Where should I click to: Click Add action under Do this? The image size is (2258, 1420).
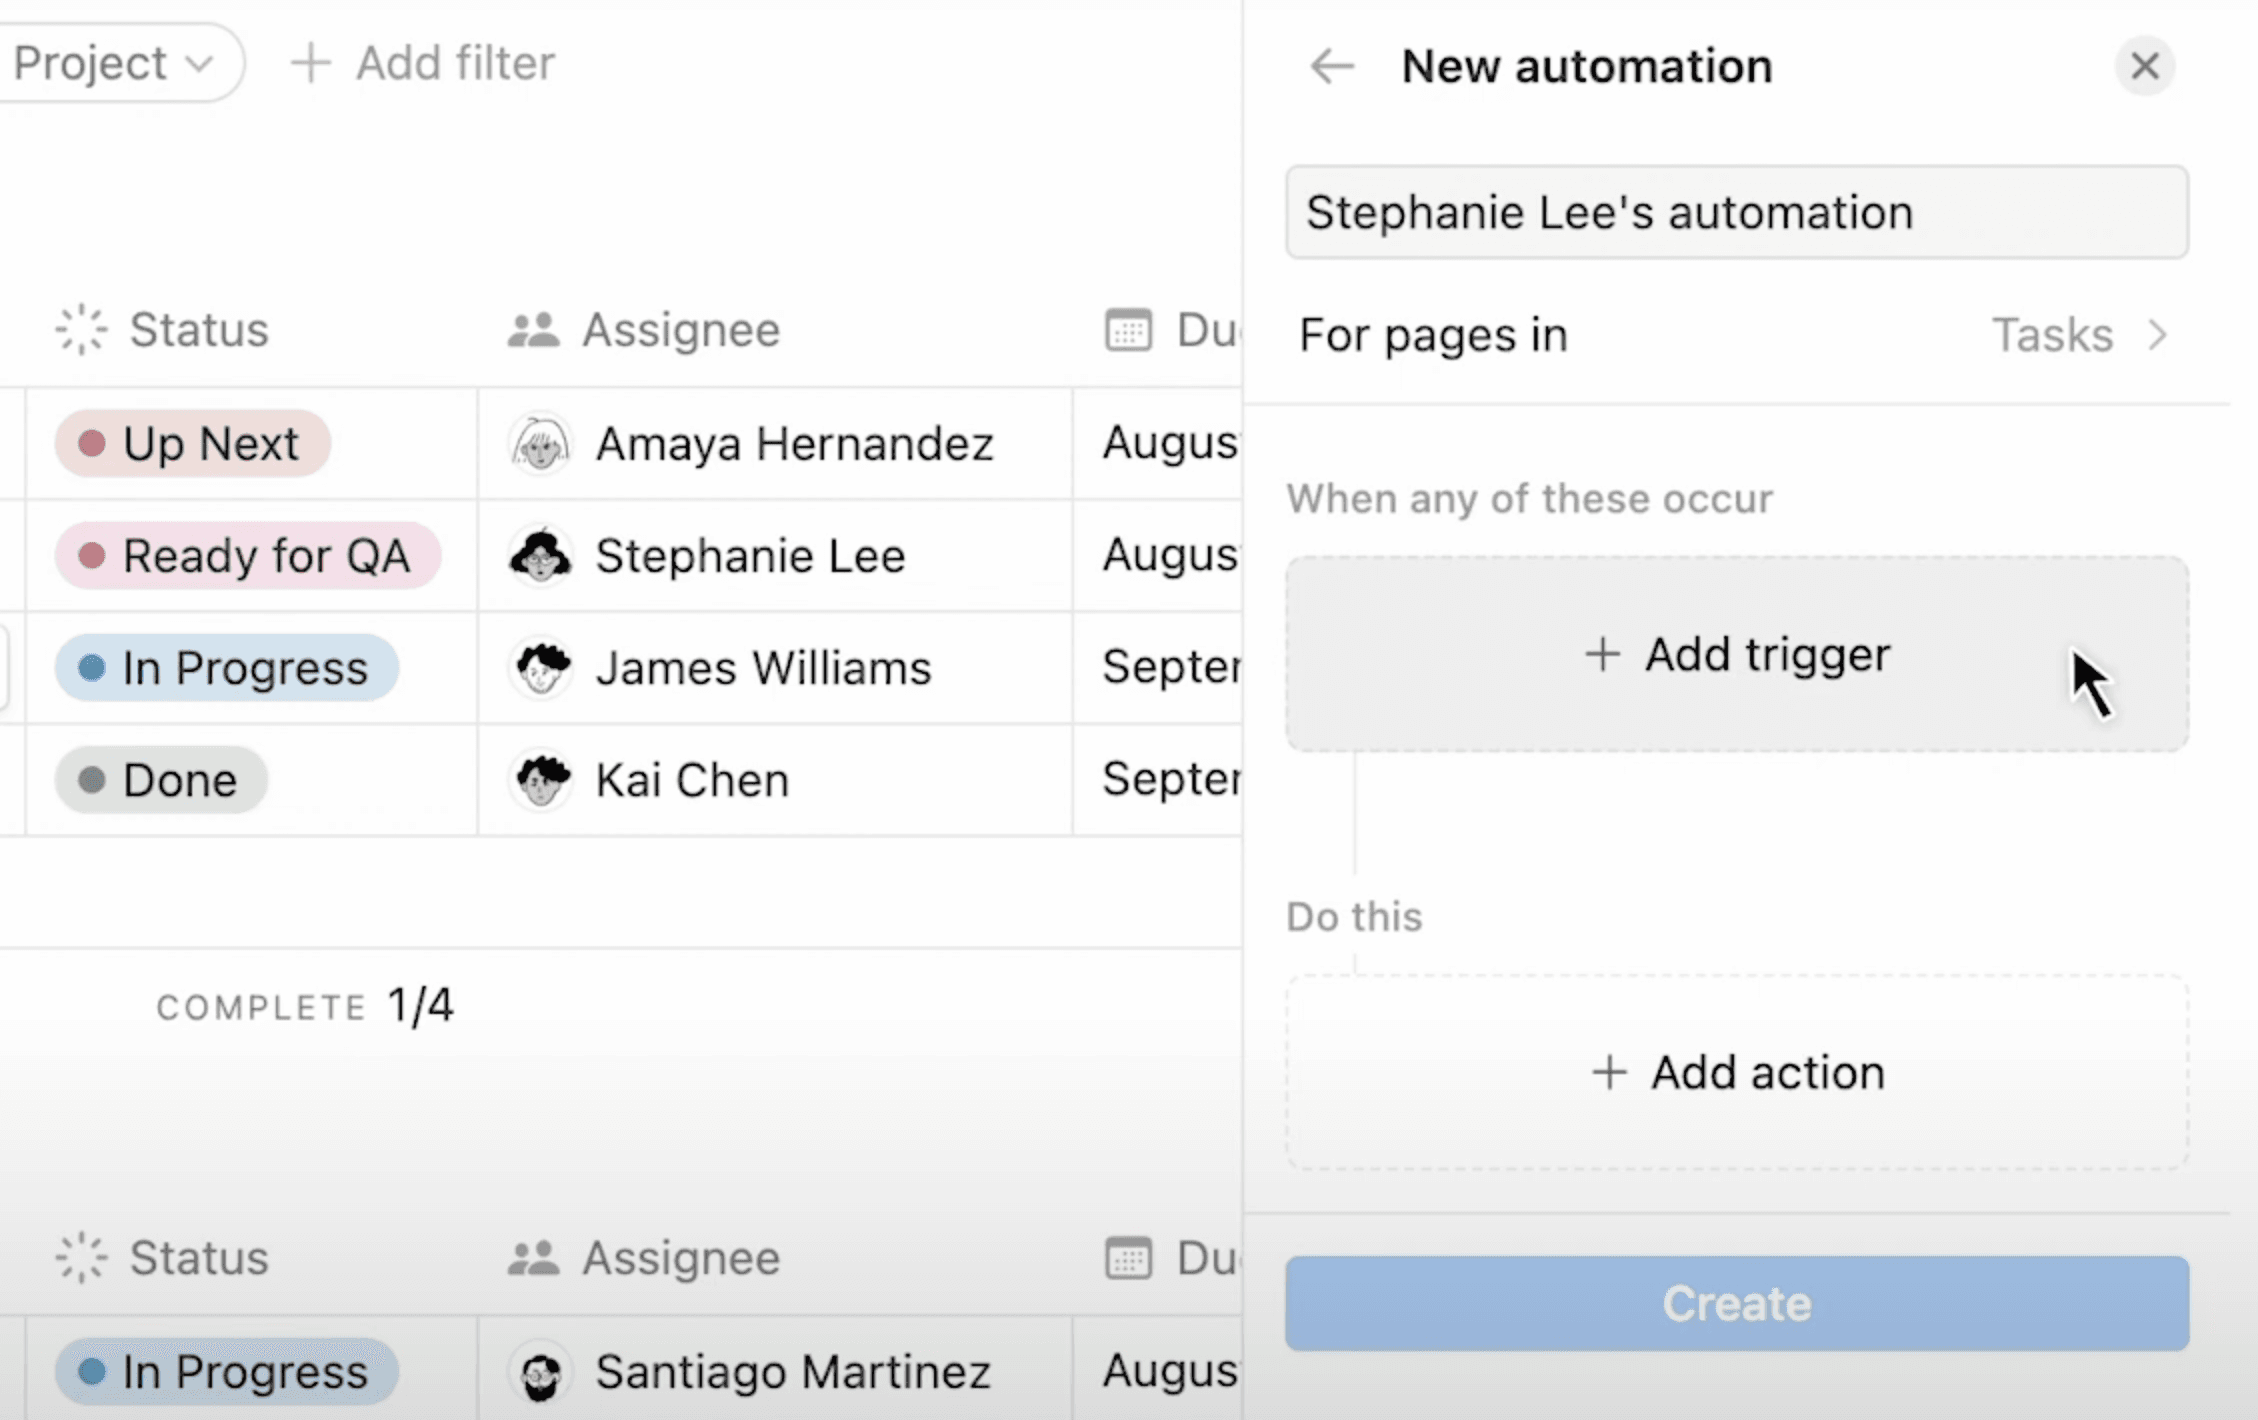tap(1737, 1071)
